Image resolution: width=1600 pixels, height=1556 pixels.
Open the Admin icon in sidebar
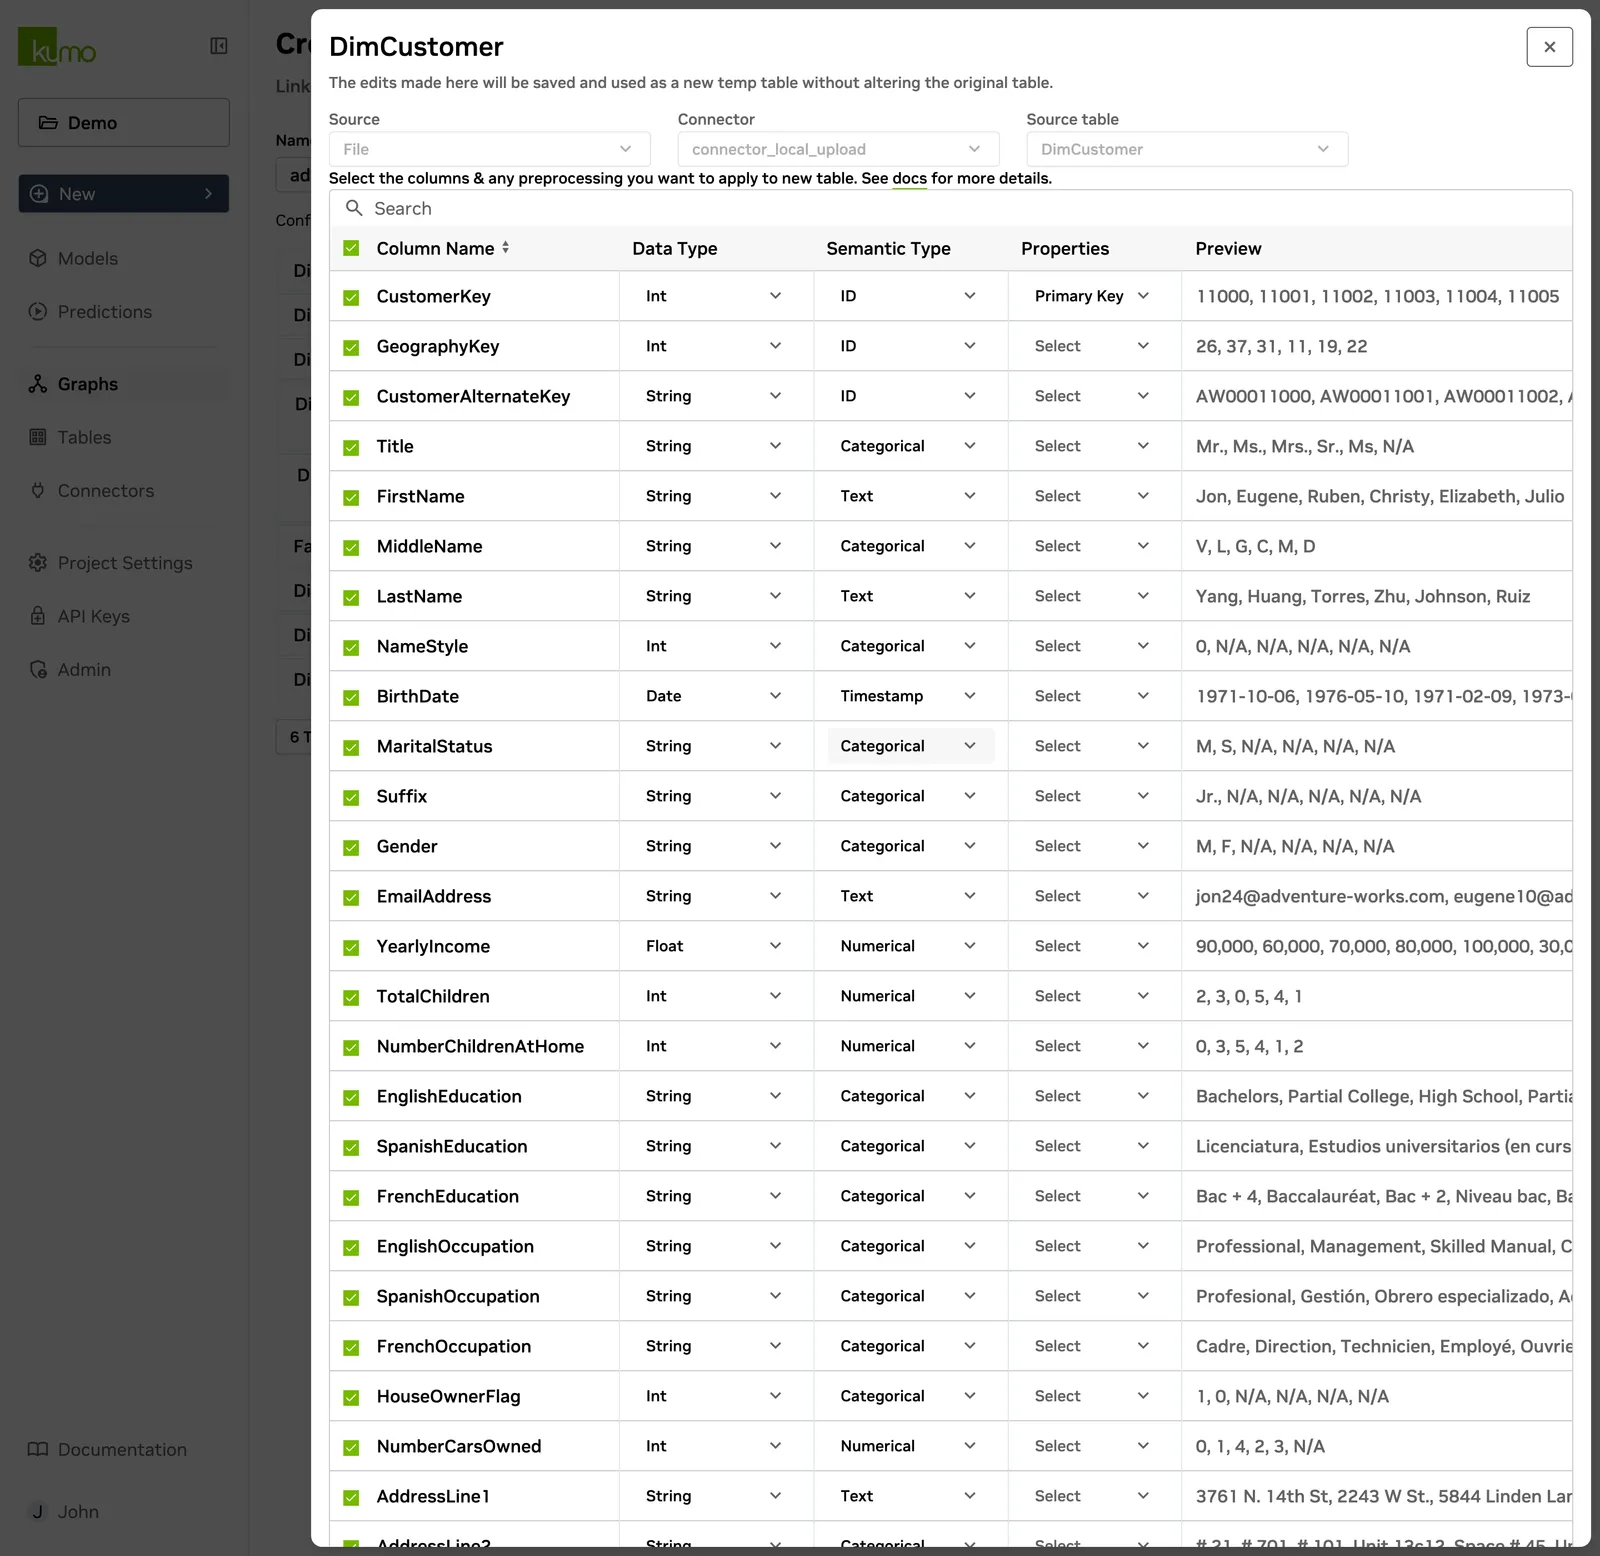coord(38,669)
